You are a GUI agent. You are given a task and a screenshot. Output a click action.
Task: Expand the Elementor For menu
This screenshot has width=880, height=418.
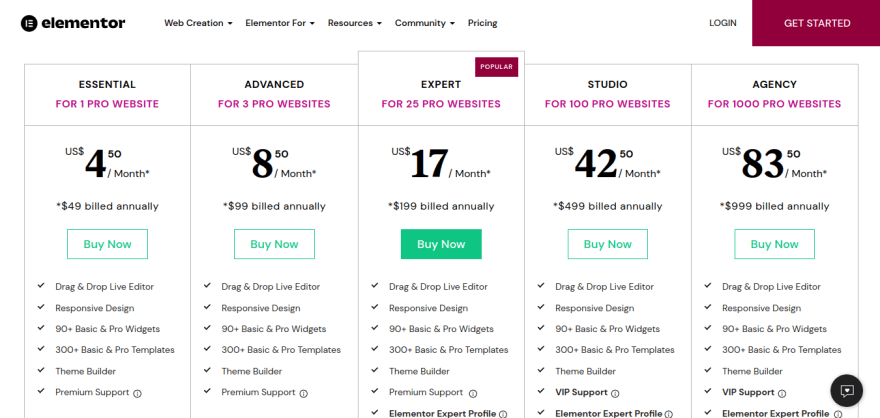pyautogui.click(x=280, y=23)
